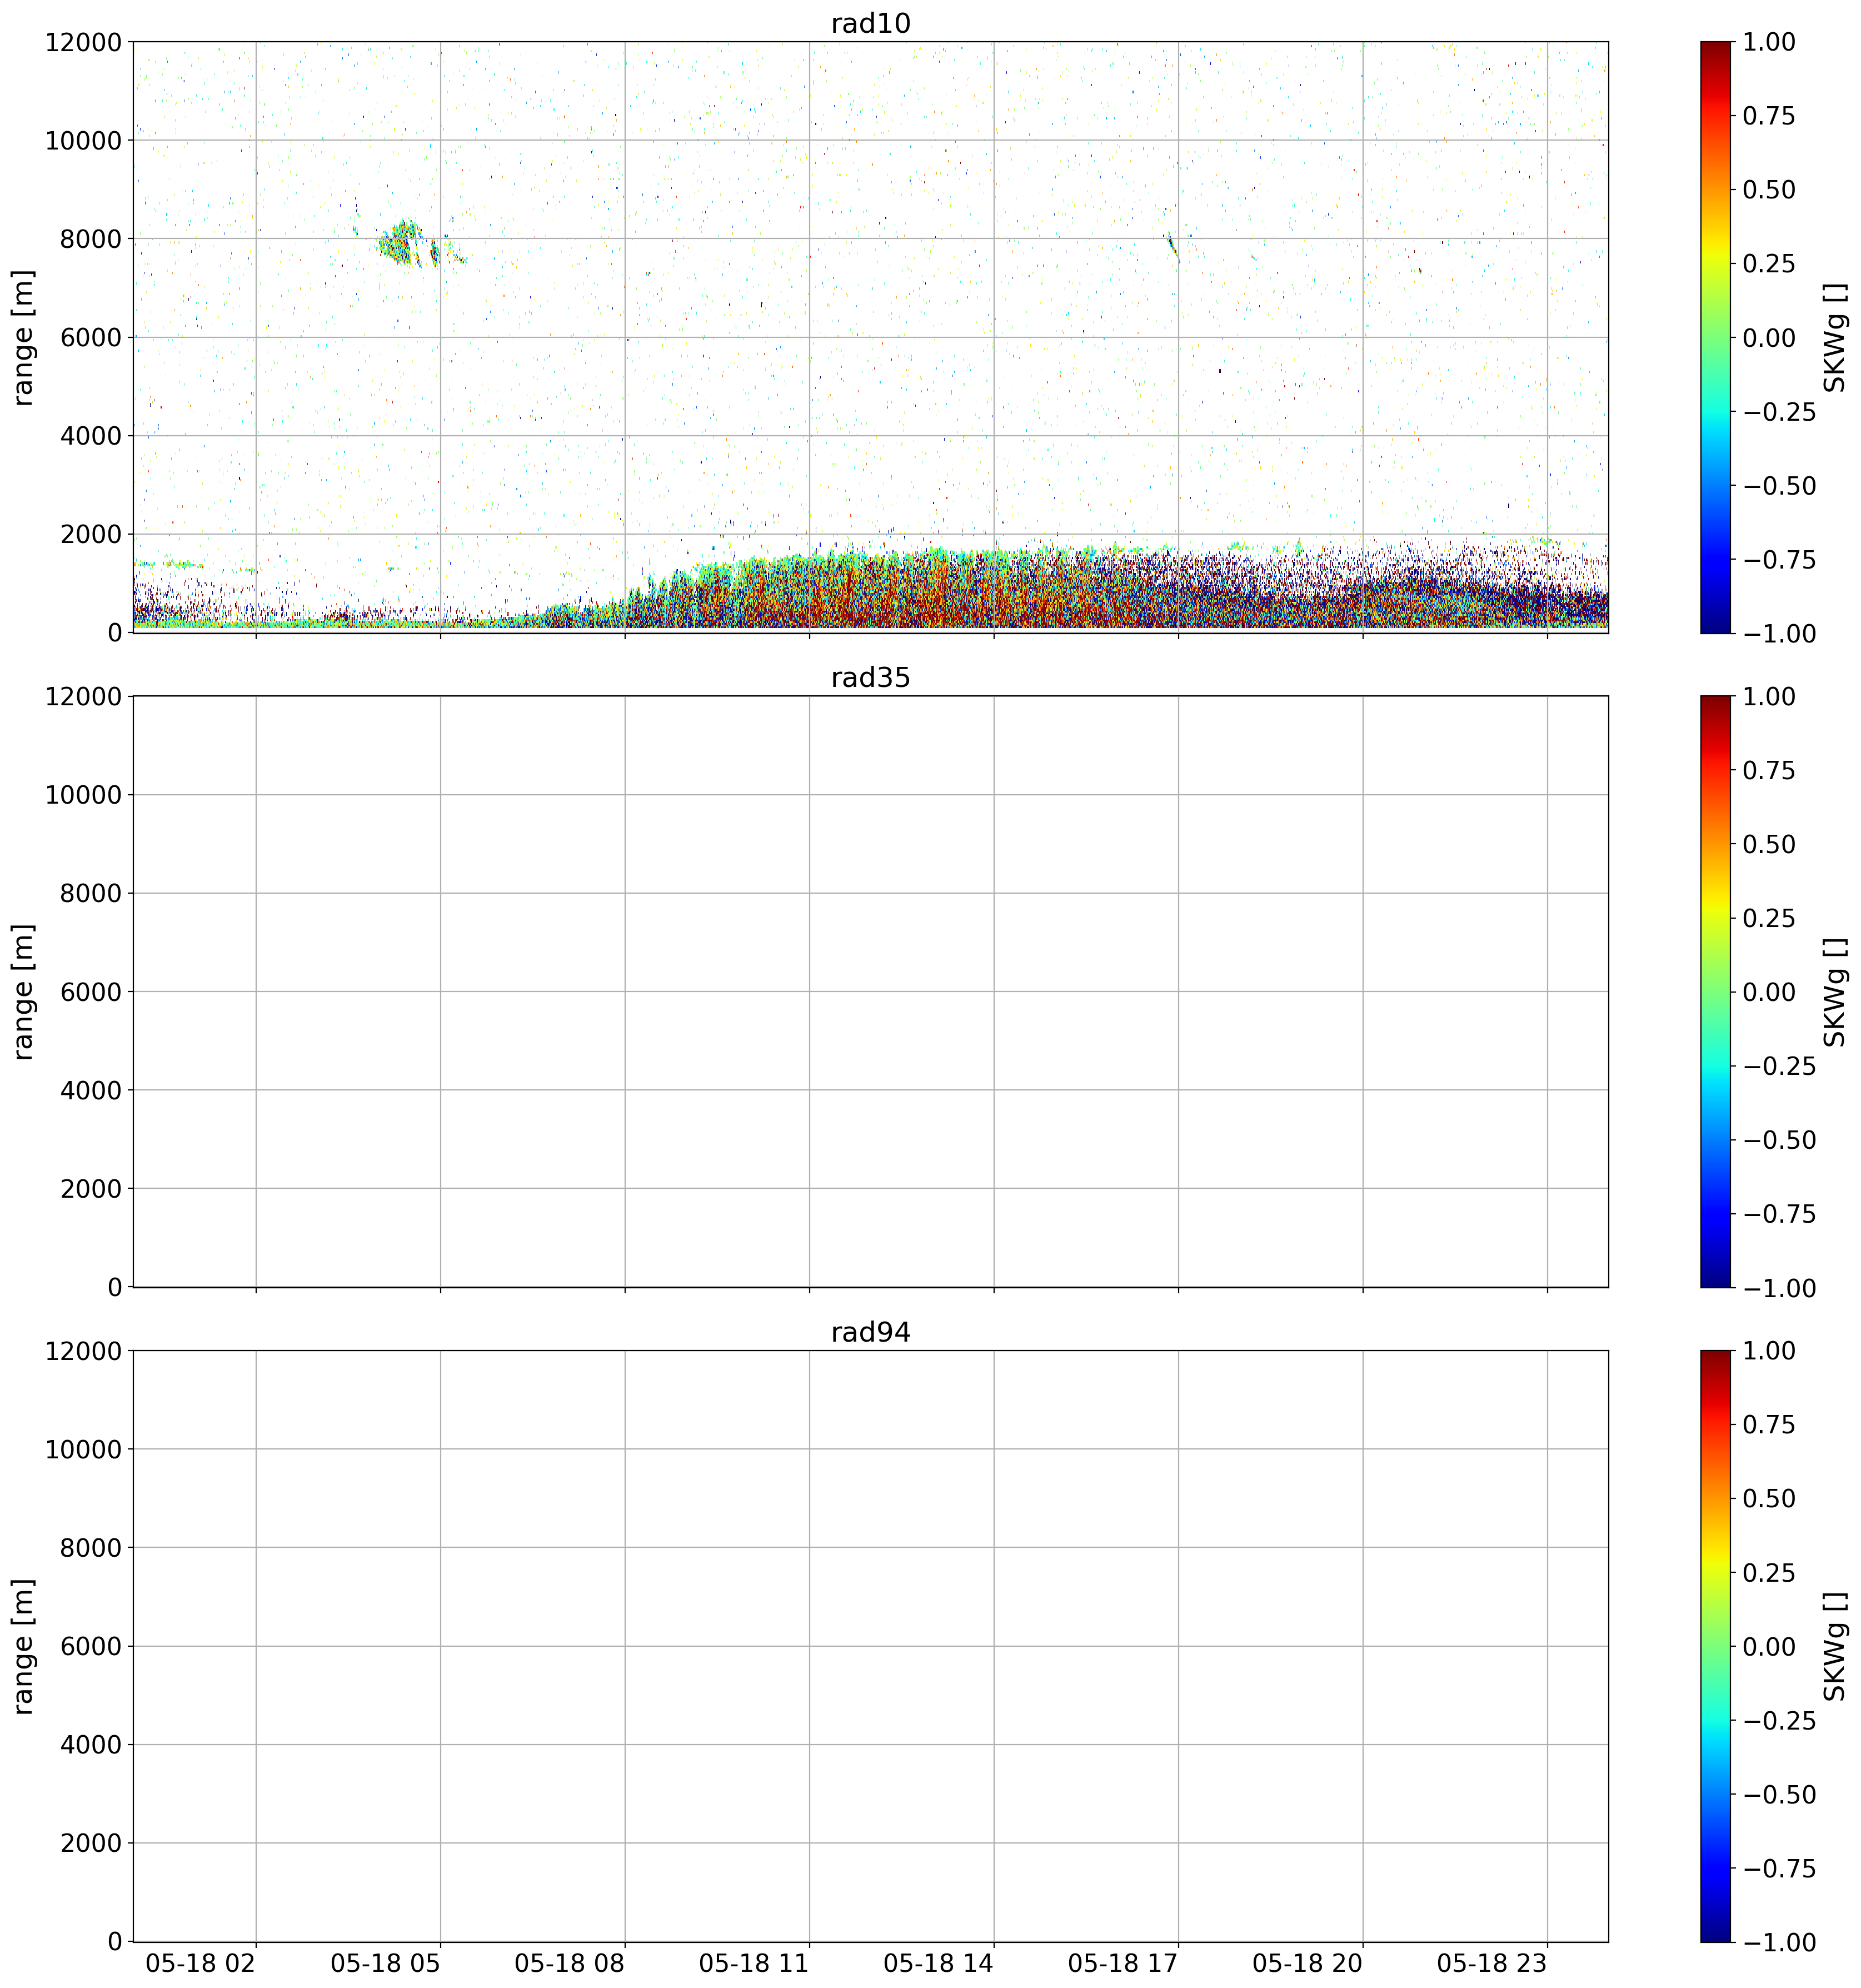
Task: Click the 0.25 tick on rad94 colorbar
Action: click(x=1769, y=1572)
